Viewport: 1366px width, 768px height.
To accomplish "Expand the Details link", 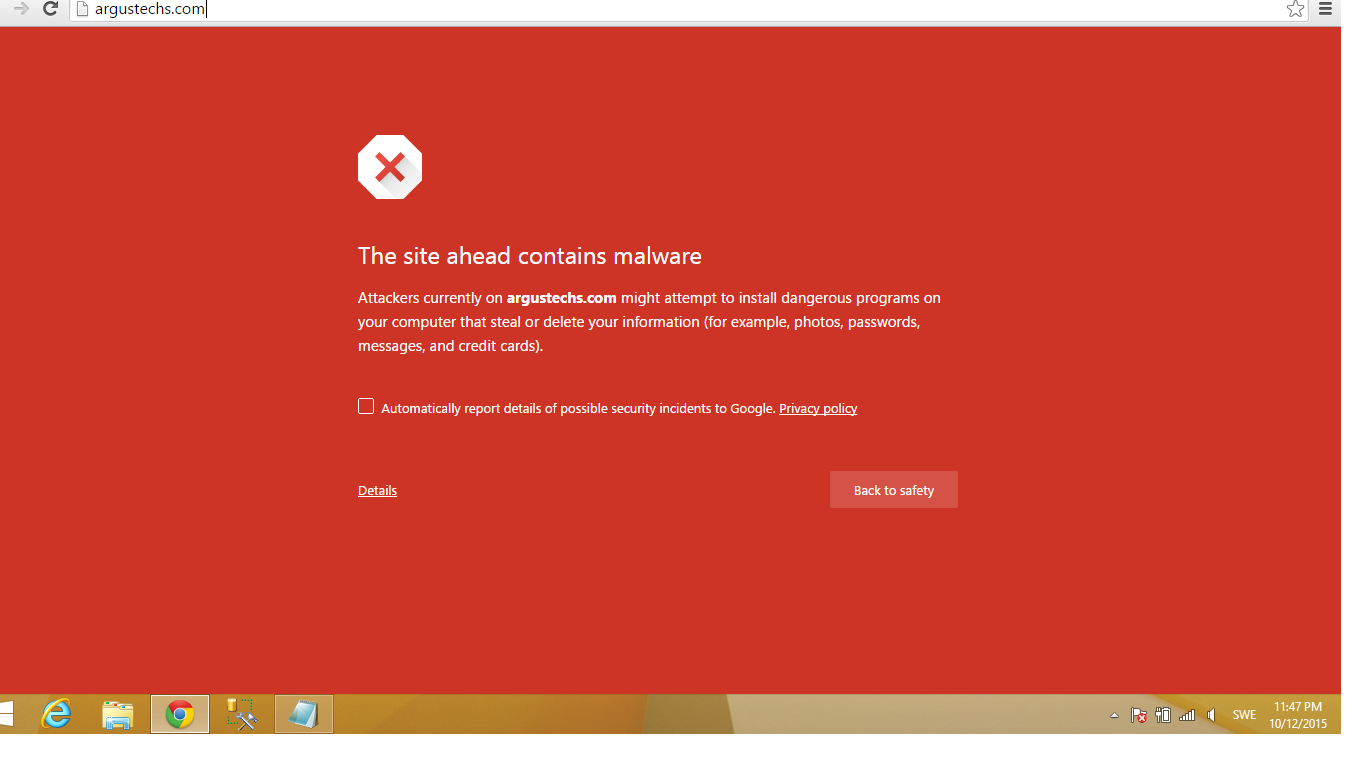I will pos(377,490).
